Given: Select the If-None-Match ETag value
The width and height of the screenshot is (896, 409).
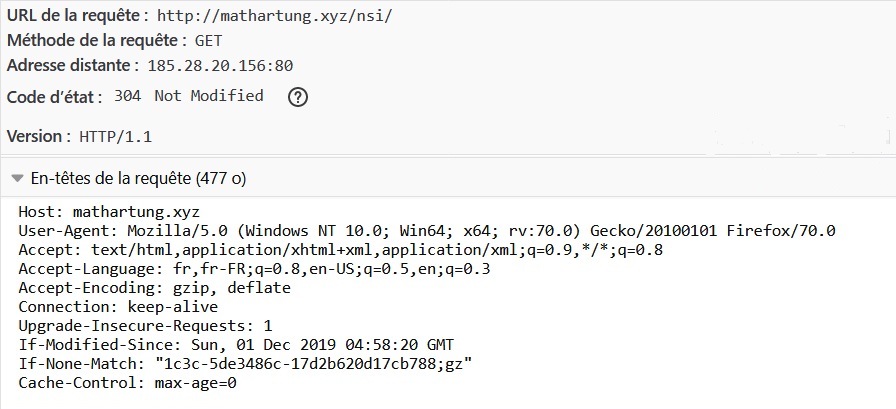Looking at the screenshot, I should pyautogui.click(x=314, y=364).
